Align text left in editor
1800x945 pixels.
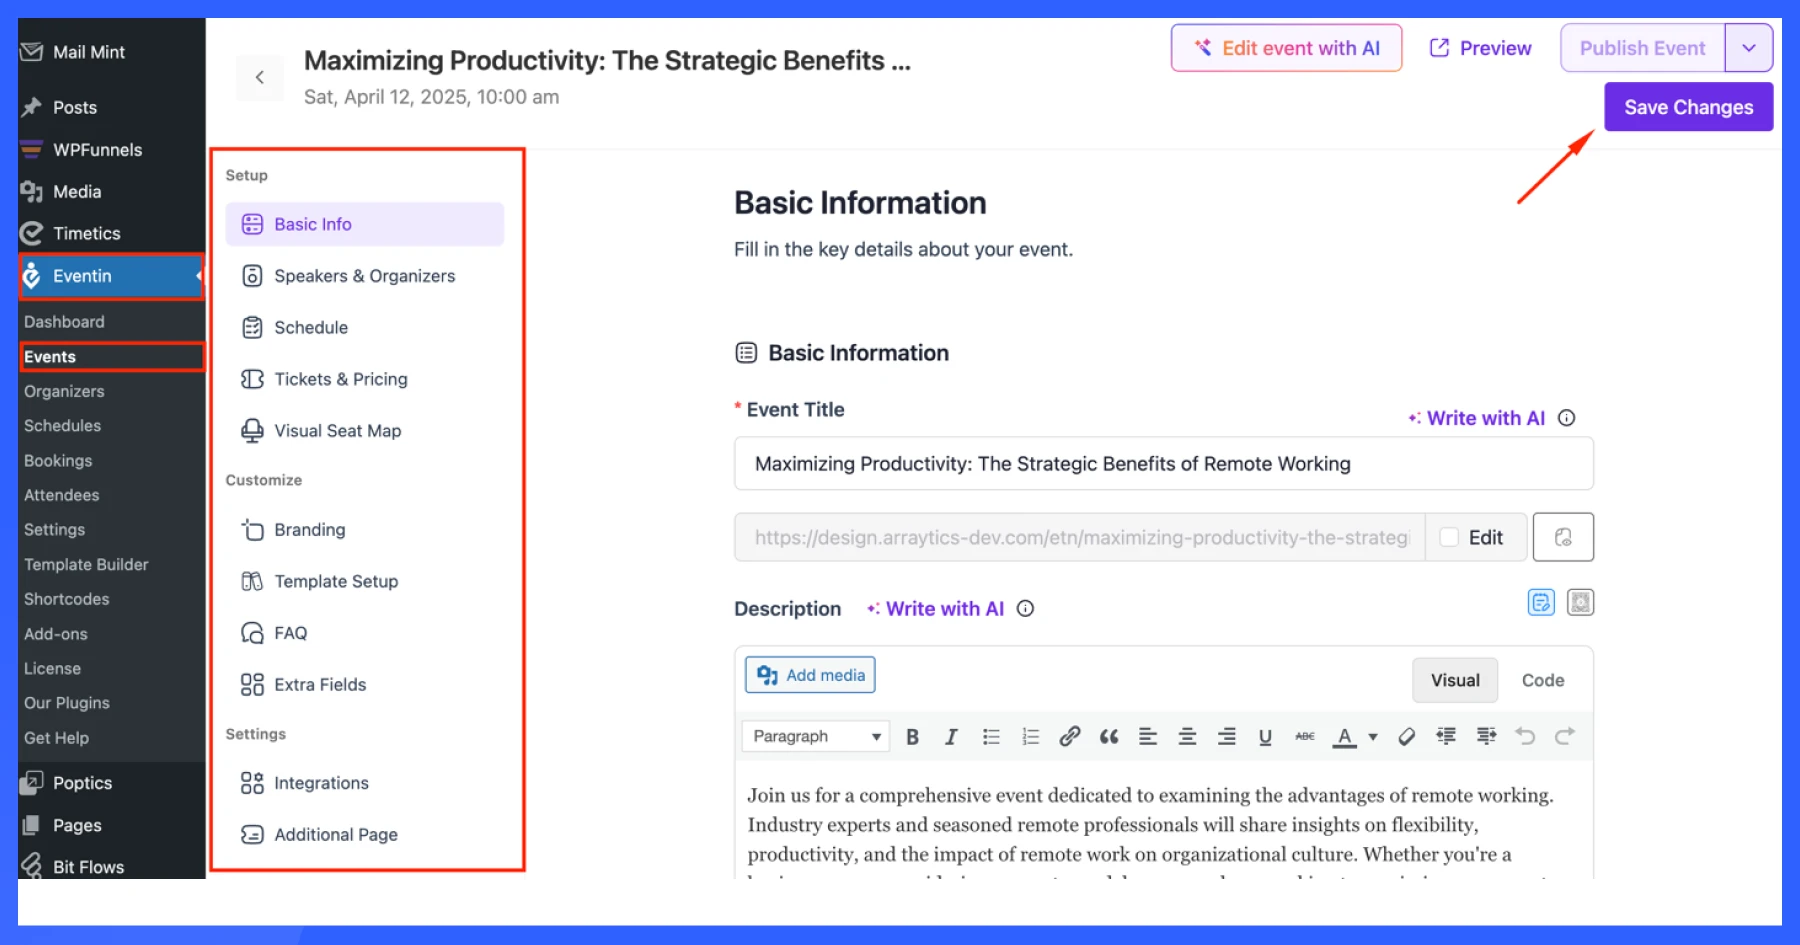1148,737
